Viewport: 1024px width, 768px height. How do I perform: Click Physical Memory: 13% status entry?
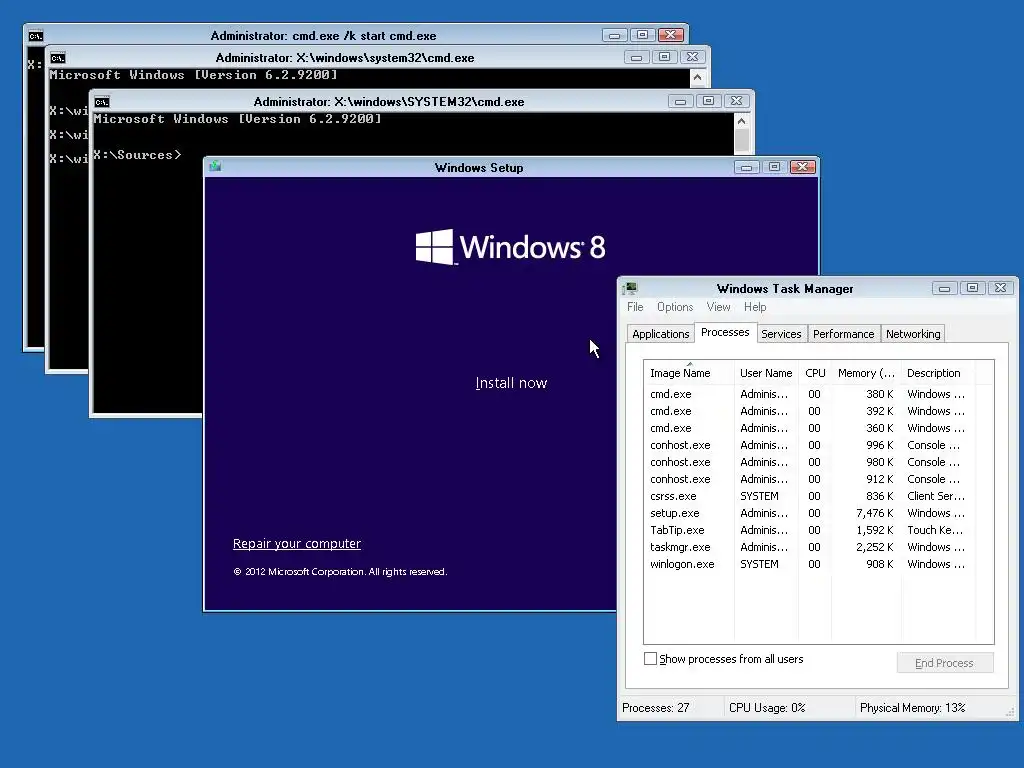coord(912,708)
